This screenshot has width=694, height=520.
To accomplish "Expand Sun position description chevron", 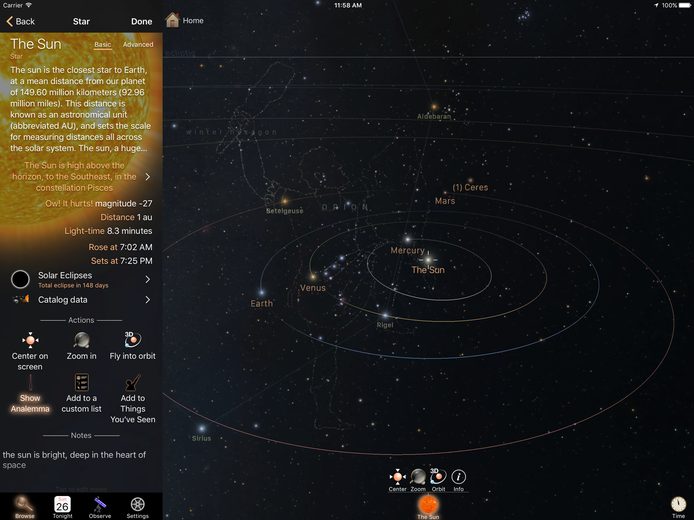I will click(148, 177).
